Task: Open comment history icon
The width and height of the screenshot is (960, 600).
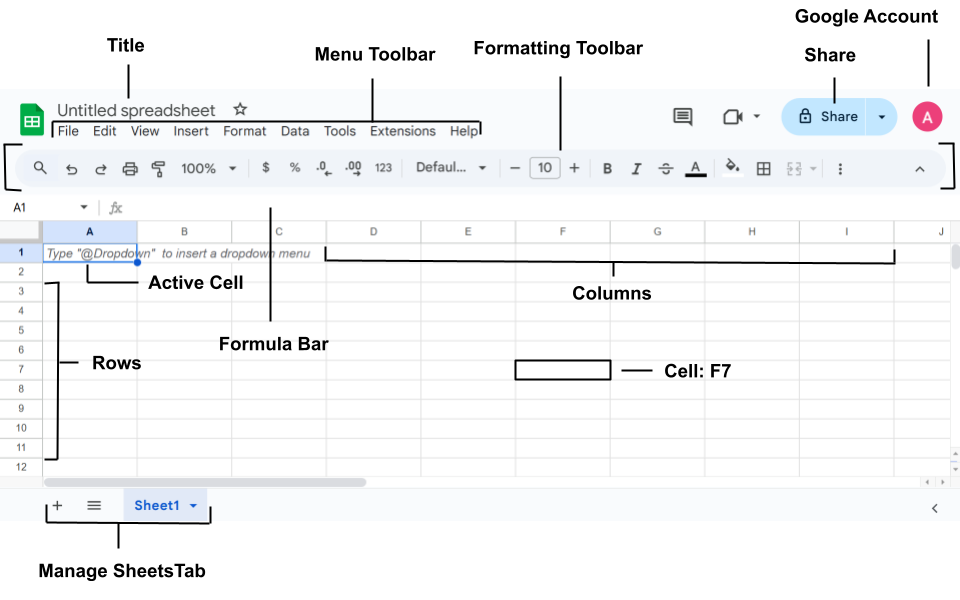Action: point(682,117)
